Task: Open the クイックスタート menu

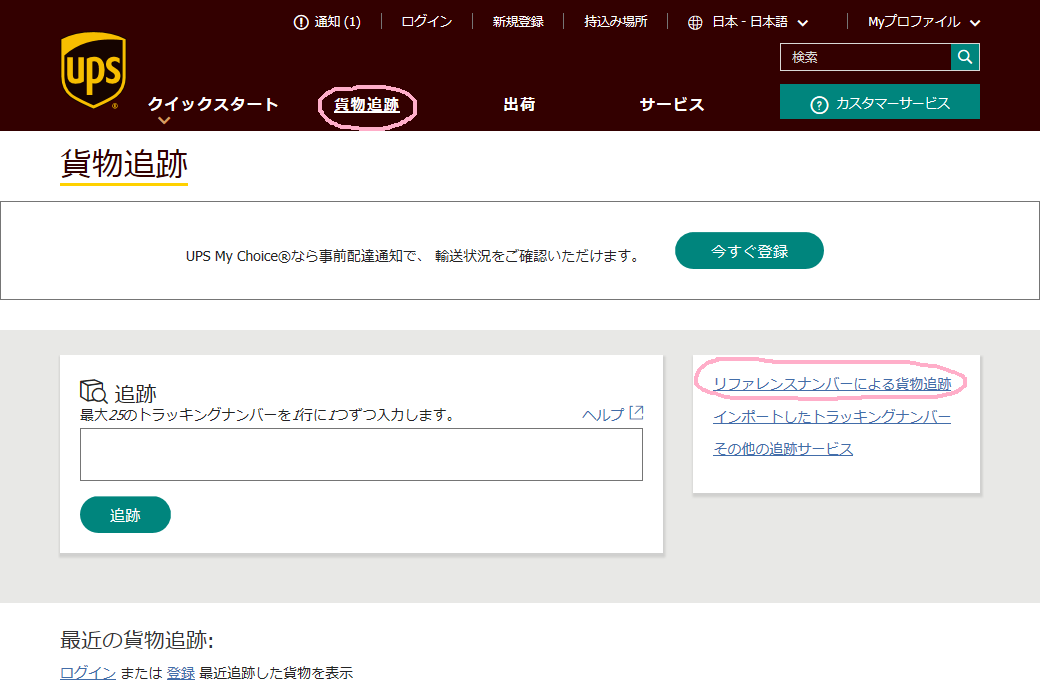Action: tap(213, 104)
